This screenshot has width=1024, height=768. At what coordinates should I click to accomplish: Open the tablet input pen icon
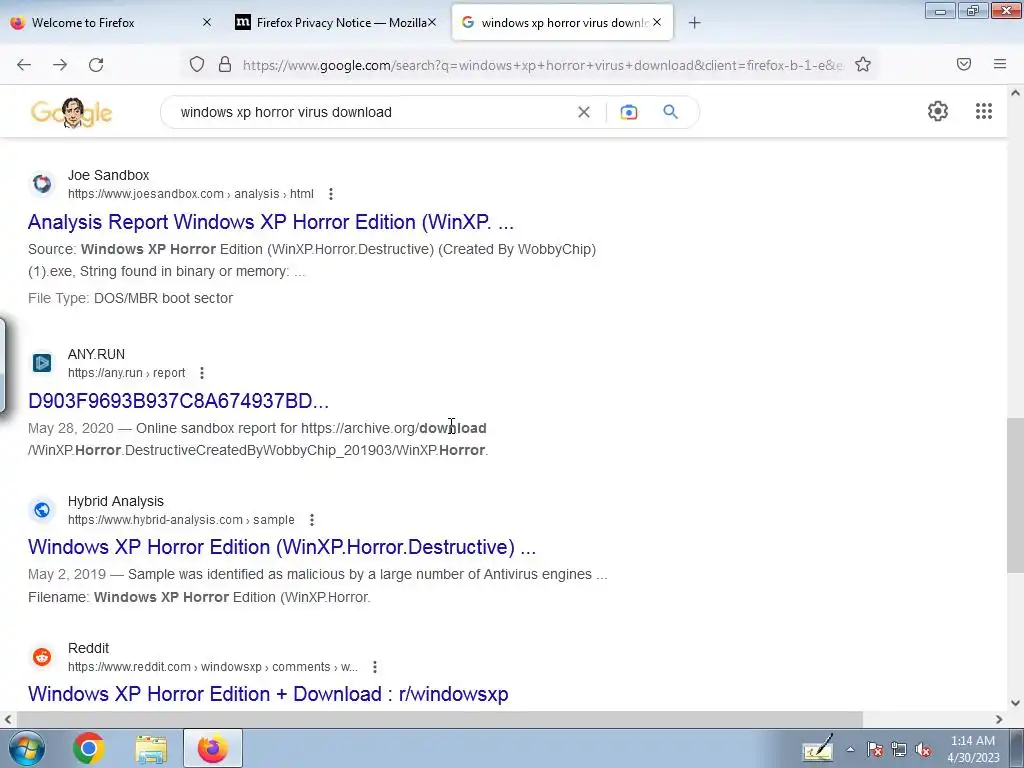pos(818,748)
